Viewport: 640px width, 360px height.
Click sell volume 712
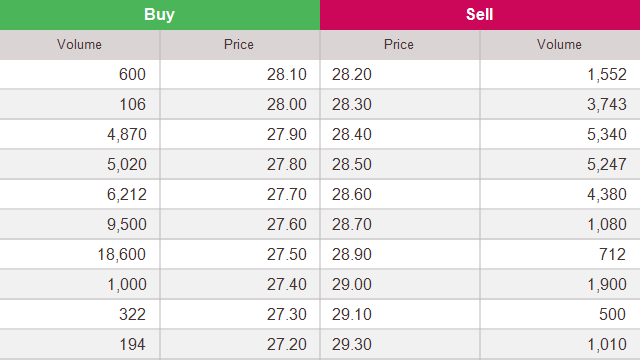pos(612,255)
